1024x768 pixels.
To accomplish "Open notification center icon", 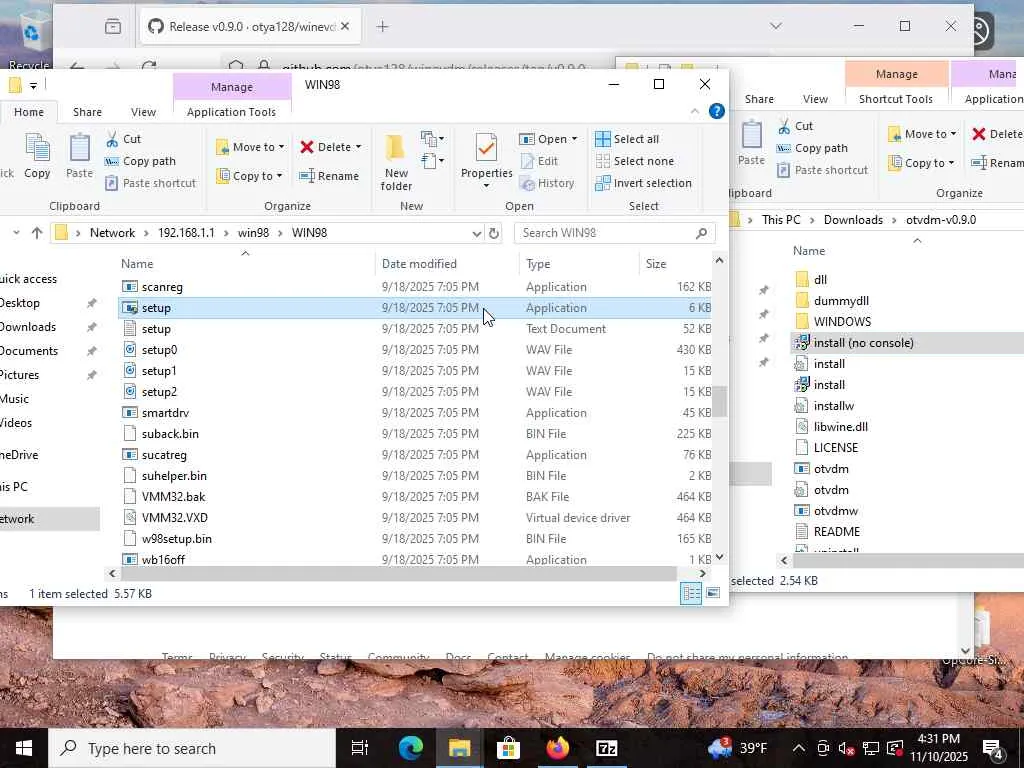I will [x=993, y=748].
